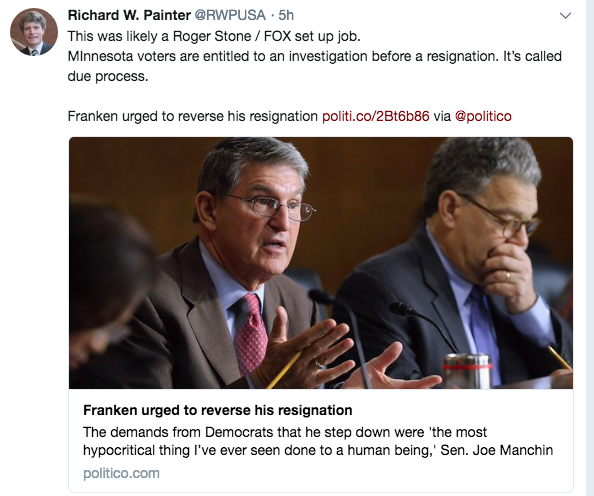The width and height of the screenshot is (594, 496).
Task: Click the 'MInnesota voters are entitled' sentence
Action: pos(314,56)
